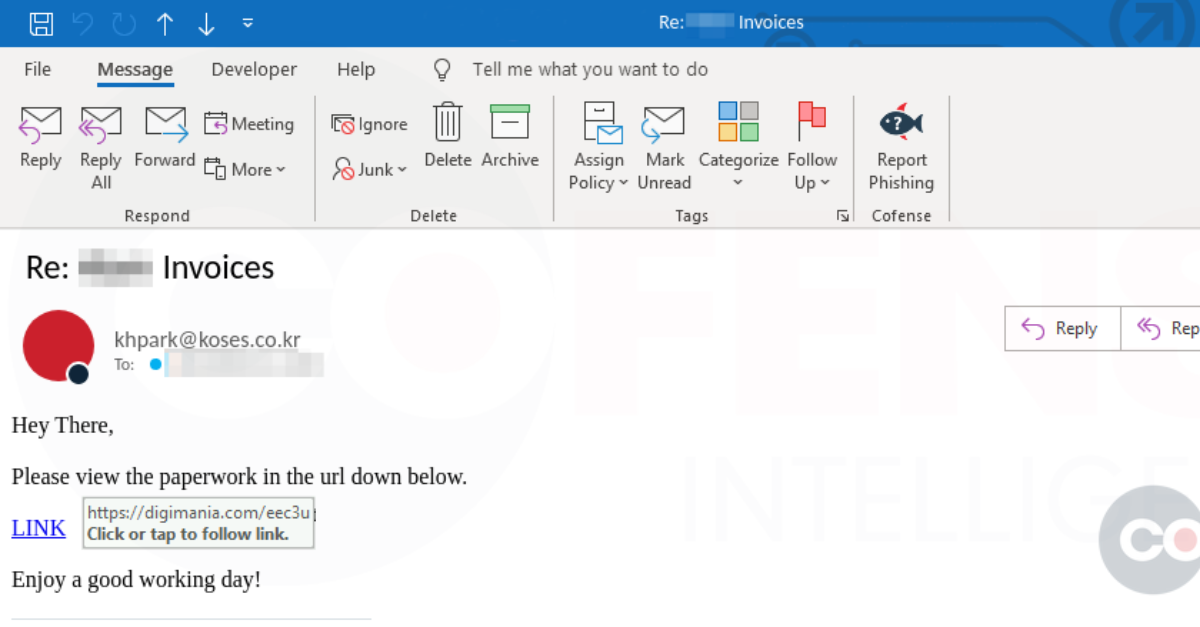Image resolution: width=1200 pixels, height=627 pixels.
Task: Open the More respond options dropdown
Action: (246, 169)
